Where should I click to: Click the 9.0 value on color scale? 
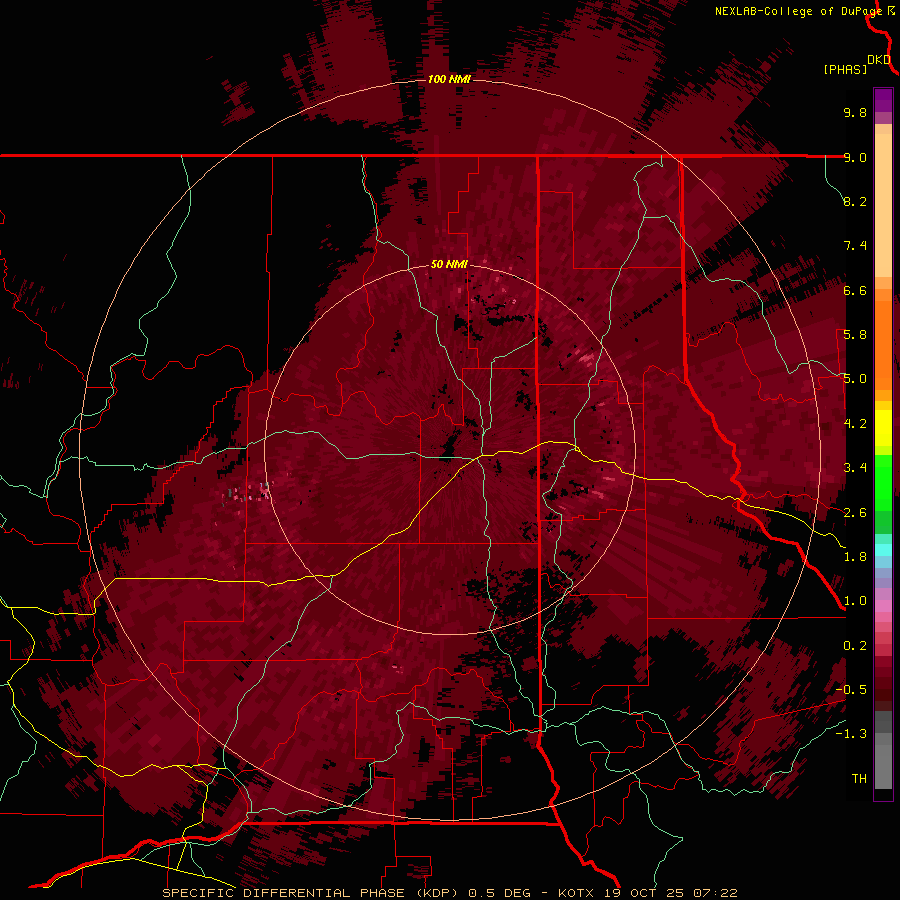[x=855, y=157]
